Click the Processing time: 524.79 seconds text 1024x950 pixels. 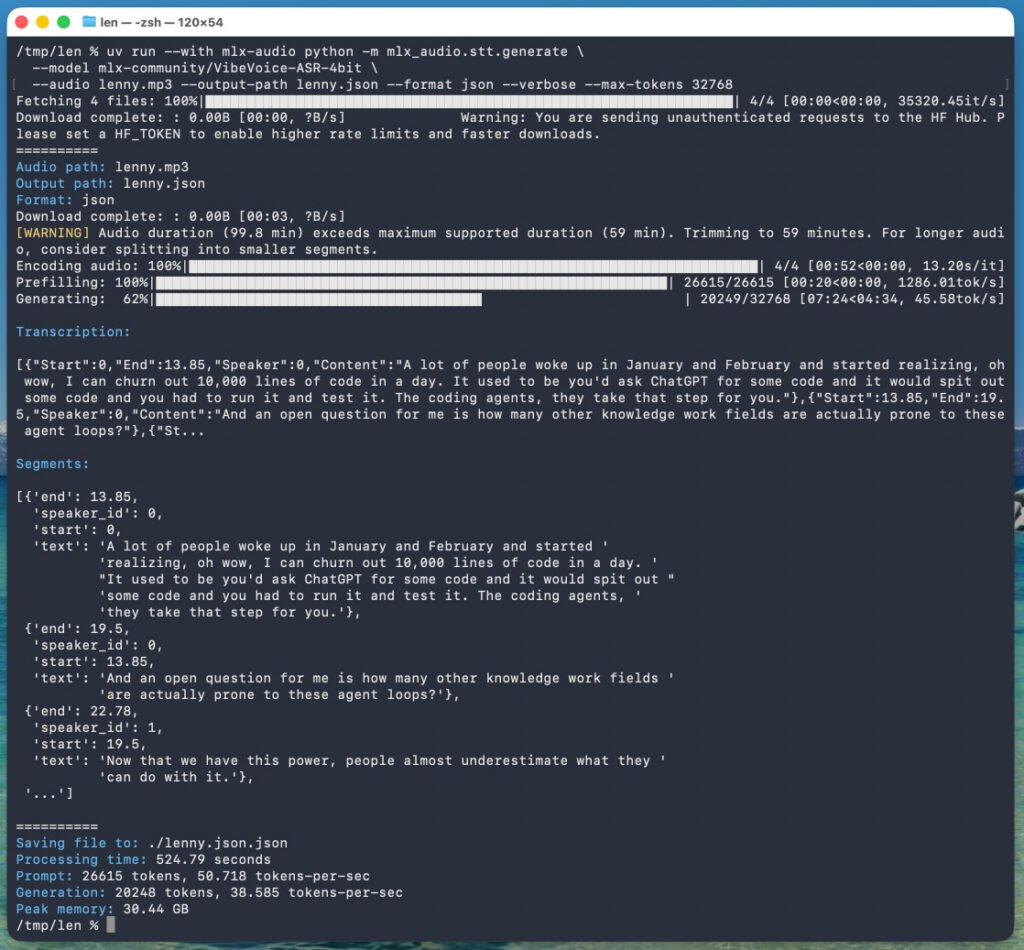point(145,859)
